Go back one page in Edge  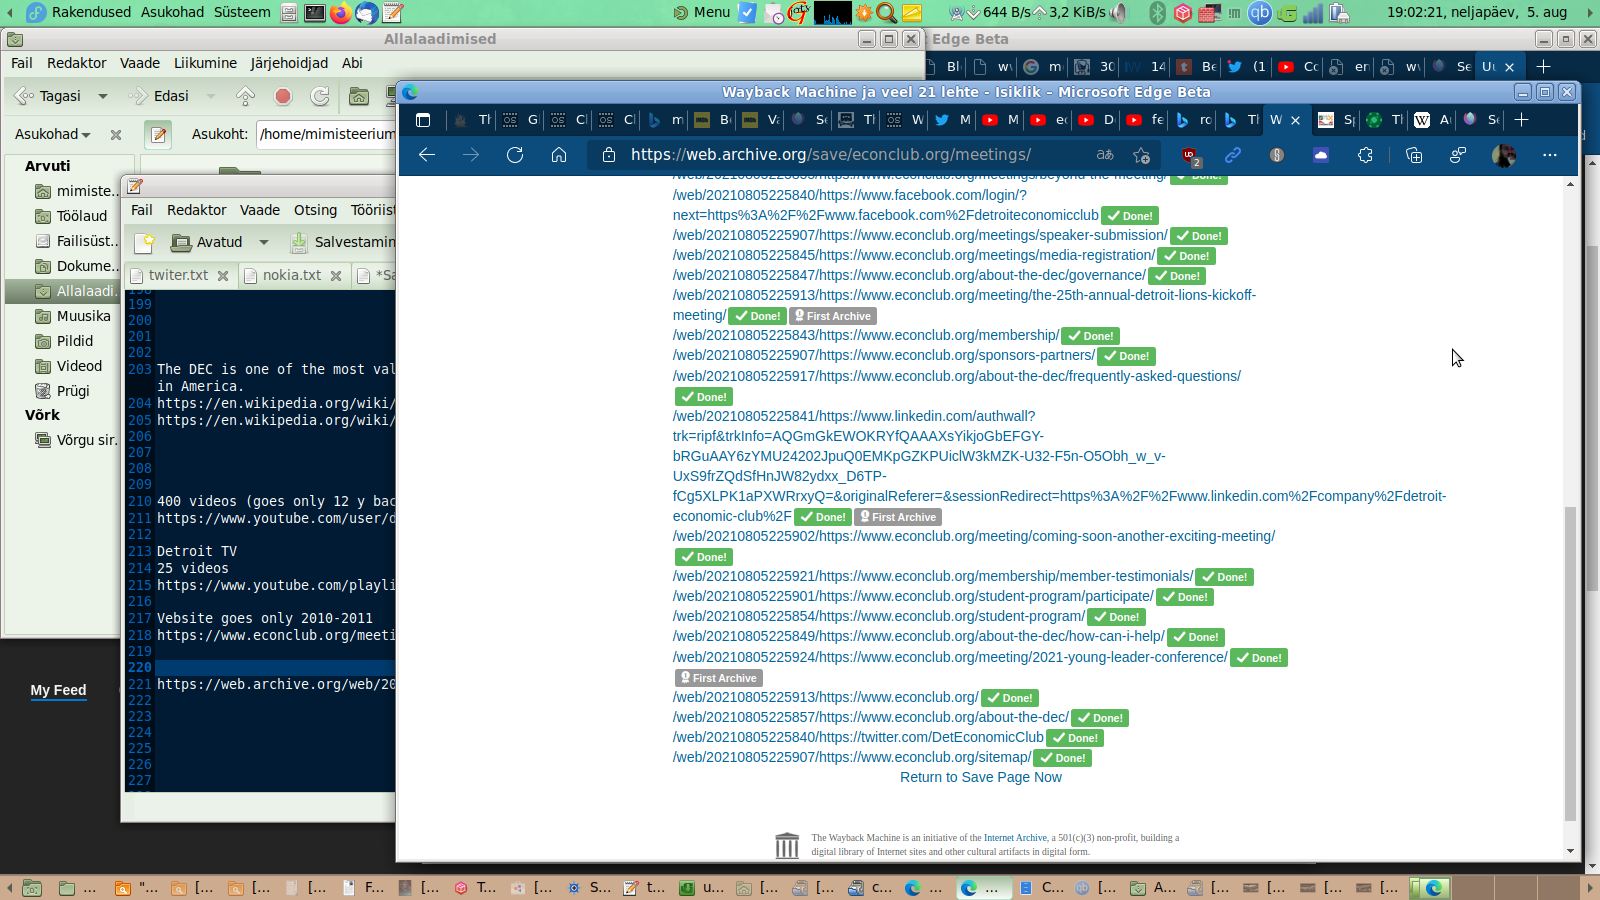427,155
